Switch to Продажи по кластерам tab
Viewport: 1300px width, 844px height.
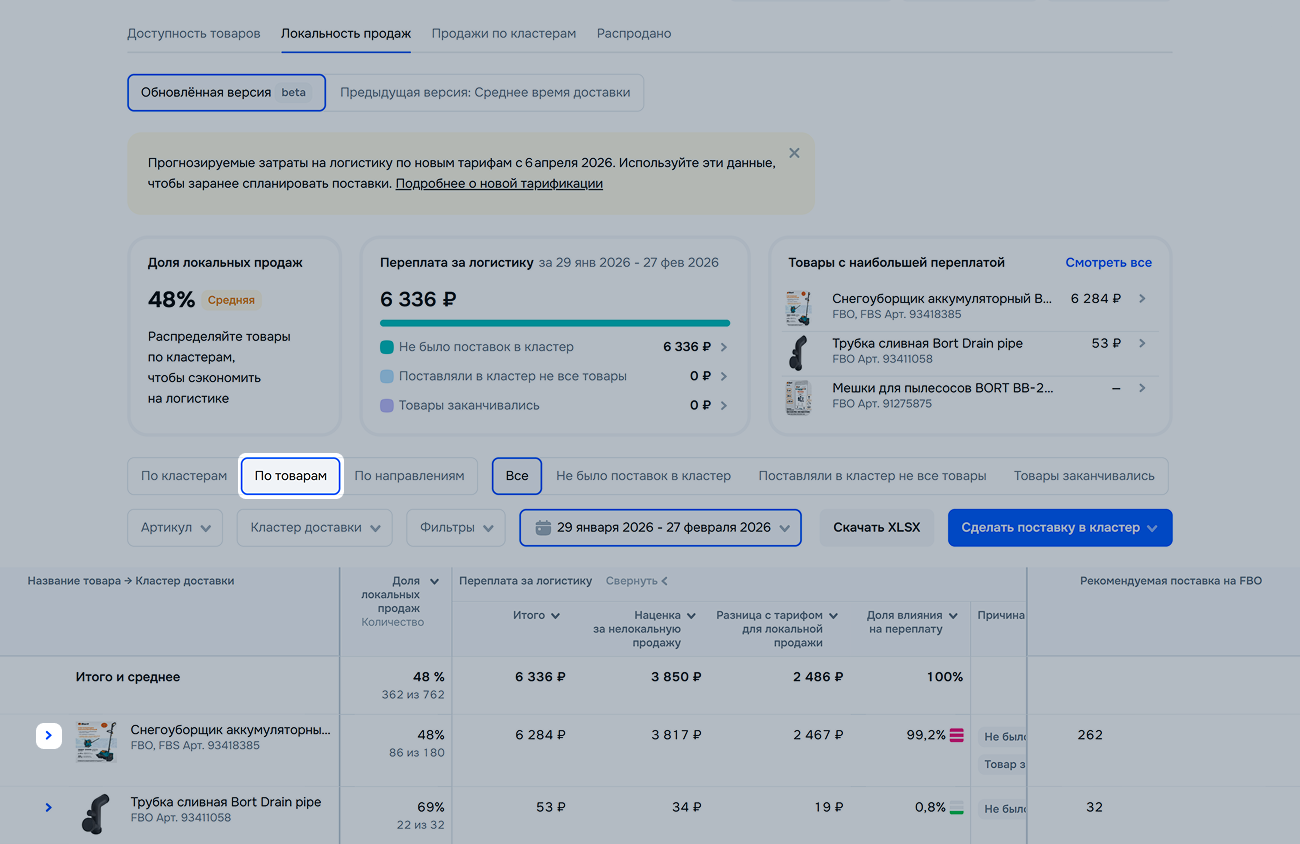503,33
